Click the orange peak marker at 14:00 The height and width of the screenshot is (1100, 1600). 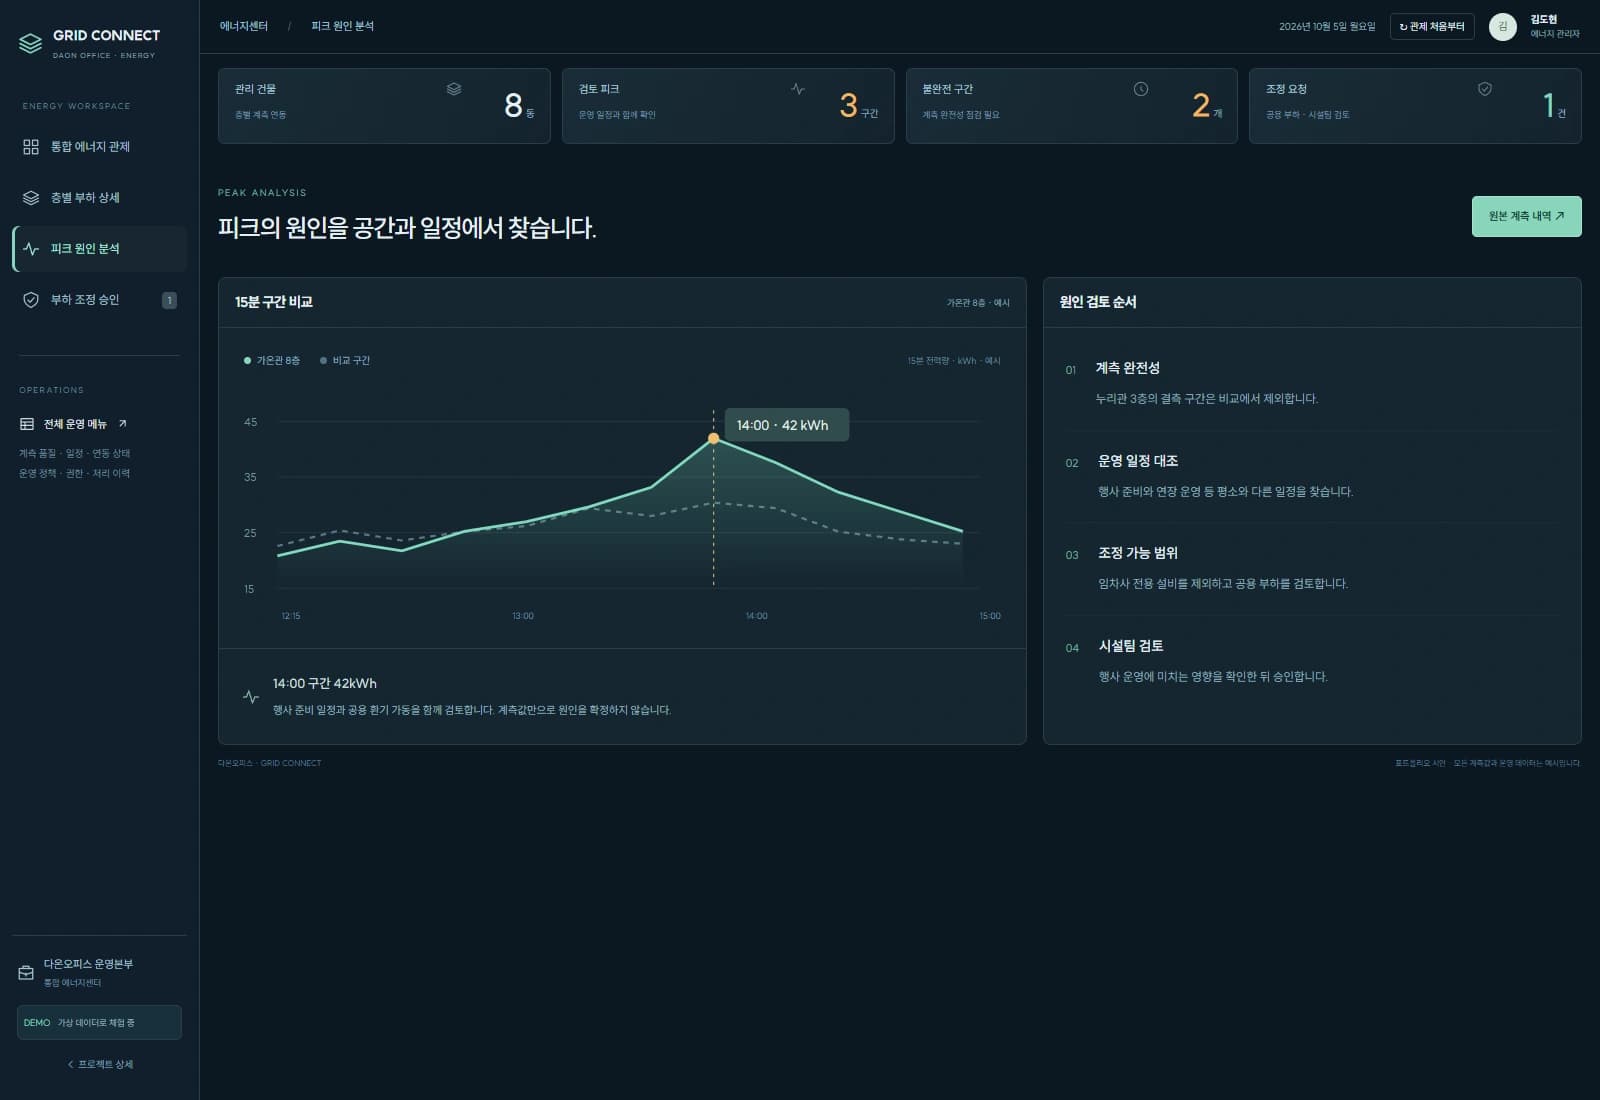tap(713, 439)
